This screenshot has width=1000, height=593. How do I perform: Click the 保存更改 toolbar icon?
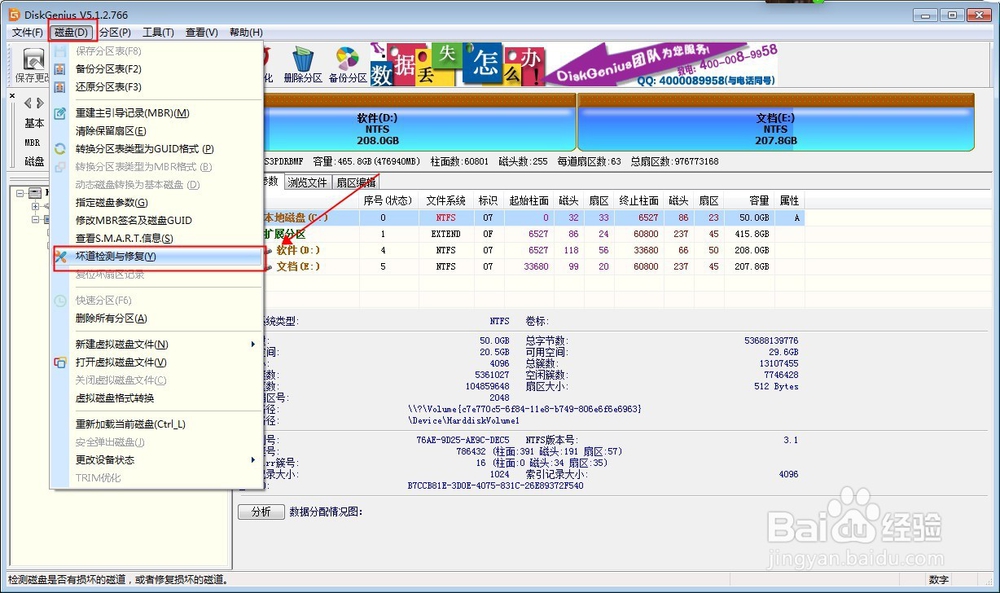pos(33,60)
